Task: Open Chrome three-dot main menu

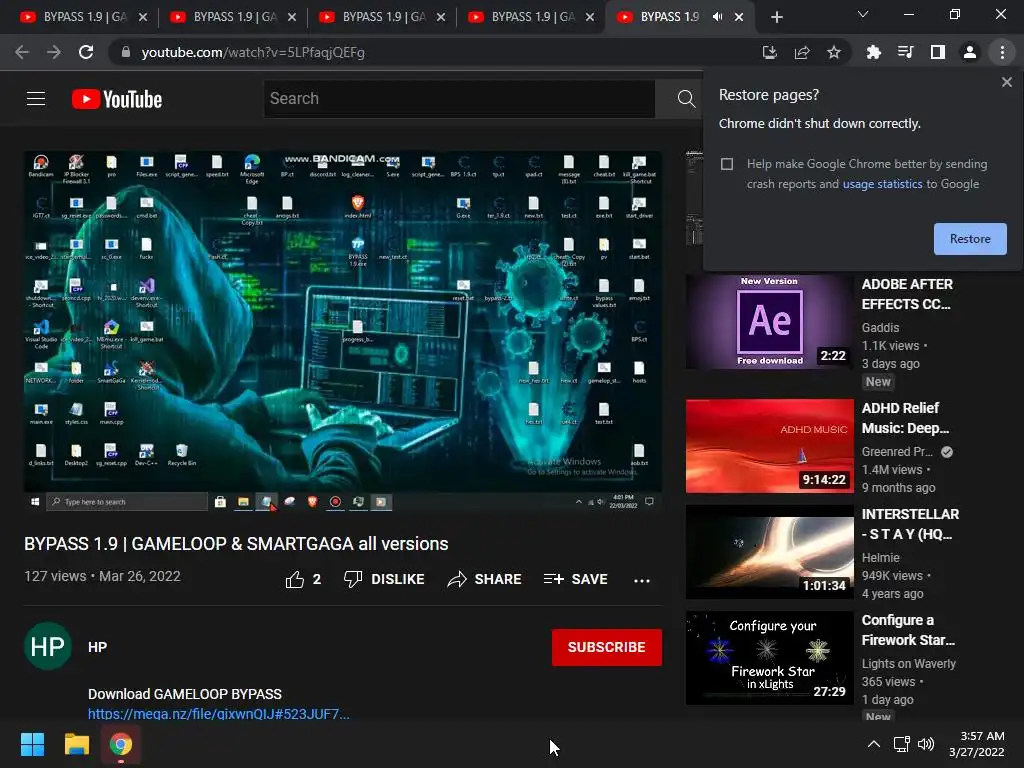Action: 1002,52
